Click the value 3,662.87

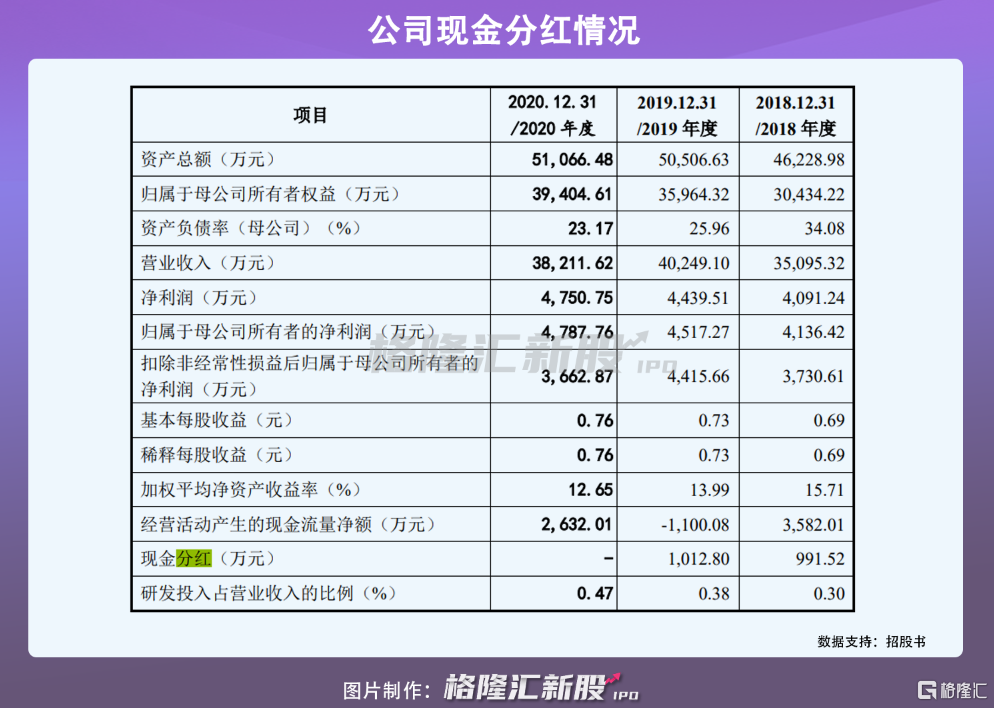tap(577, 377)
